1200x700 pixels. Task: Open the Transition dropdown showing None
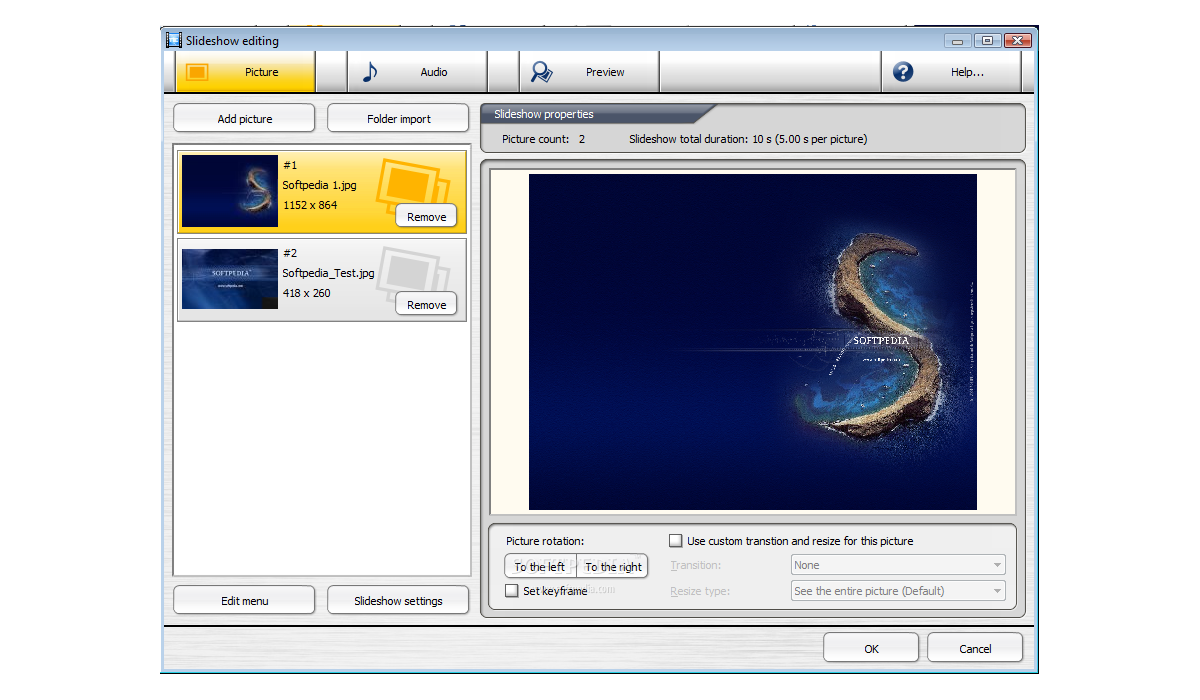[898, 565]
